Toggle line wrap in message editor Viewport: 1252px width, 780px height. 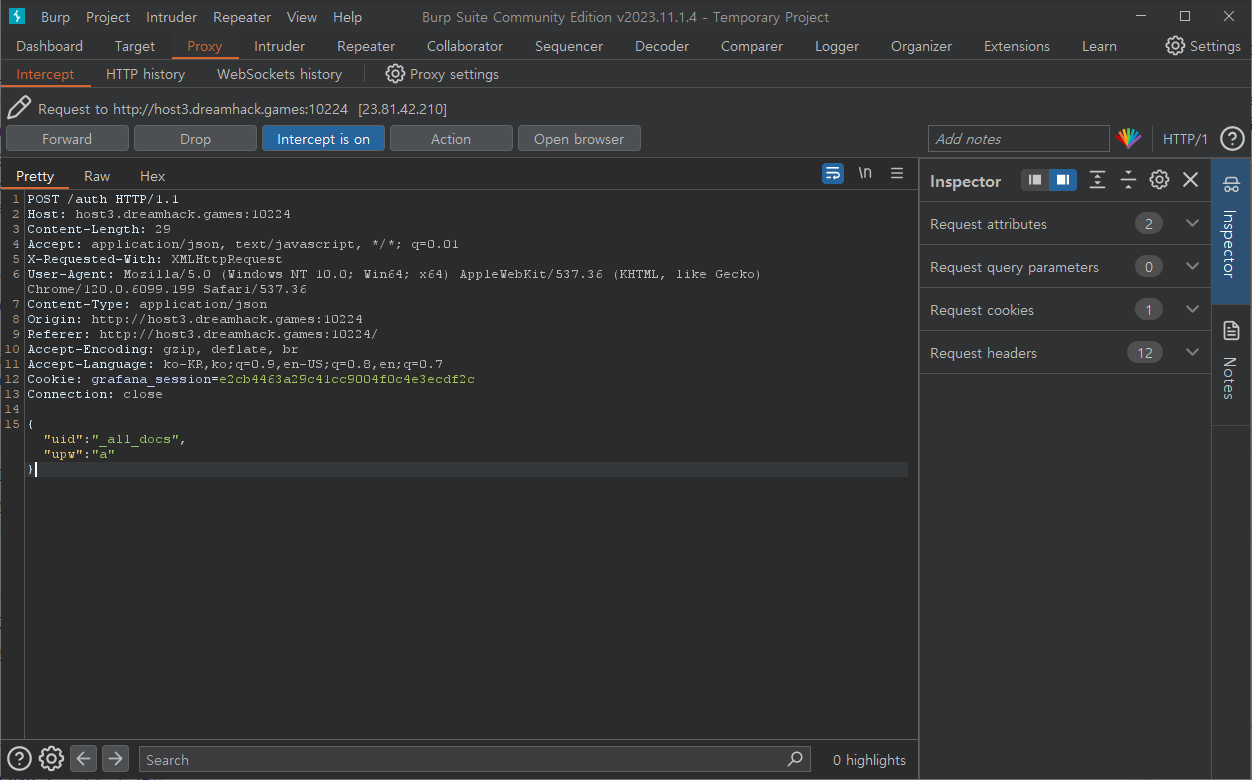(x=833, y=173)
